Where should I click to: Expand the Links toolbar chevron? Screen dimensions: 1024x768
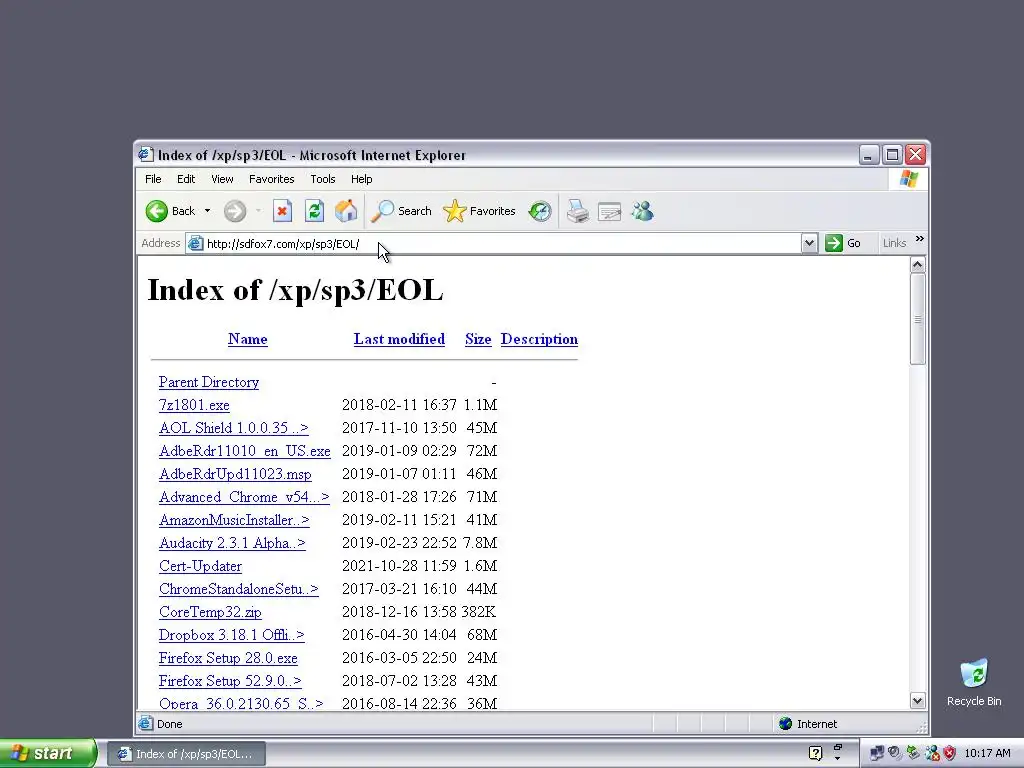click(x=920, y=239)
